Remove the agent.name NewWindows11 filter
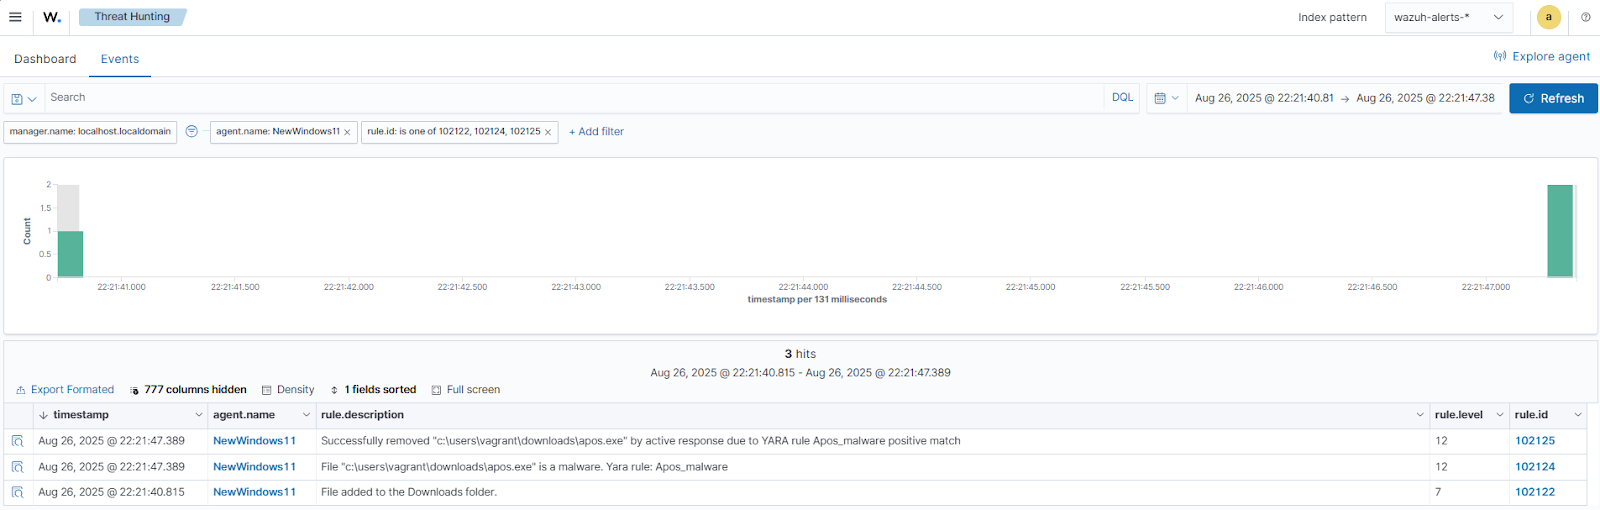1600x510 pixels. pyautogui.click(x=347, y=132)
